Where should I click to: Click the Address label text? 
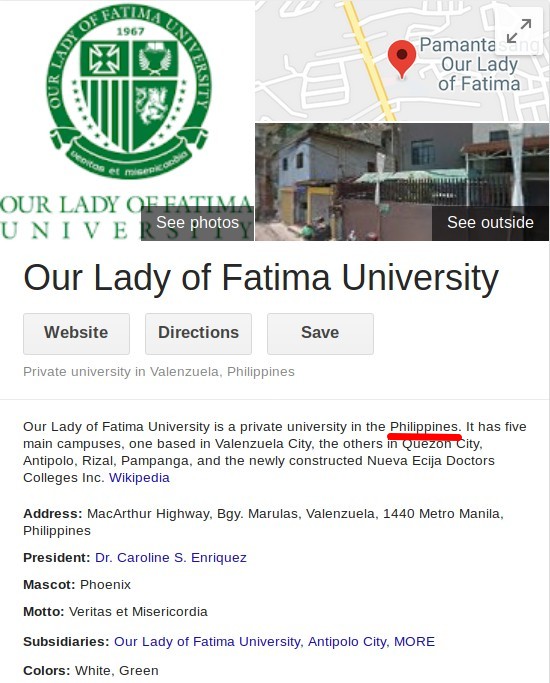tap(53, 514)
